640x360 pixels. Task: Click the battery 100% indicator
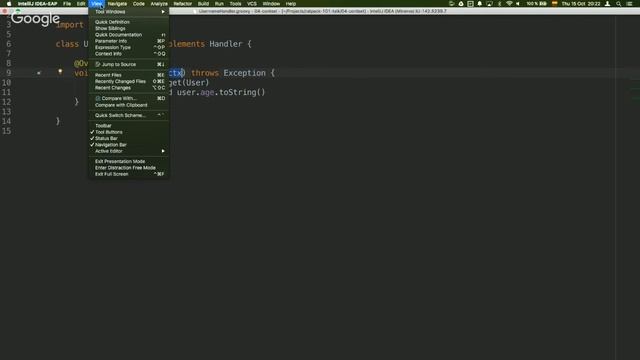point(536,4)
